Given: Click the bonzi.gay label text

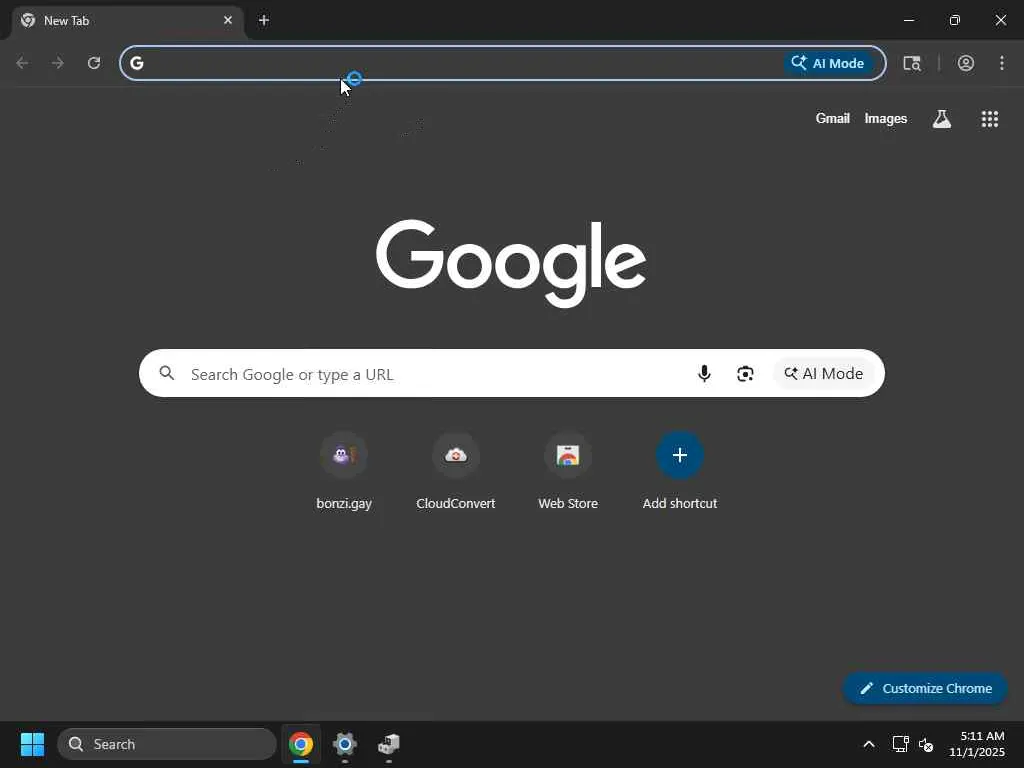Looking at the screenshot, I should coord(344,504).
